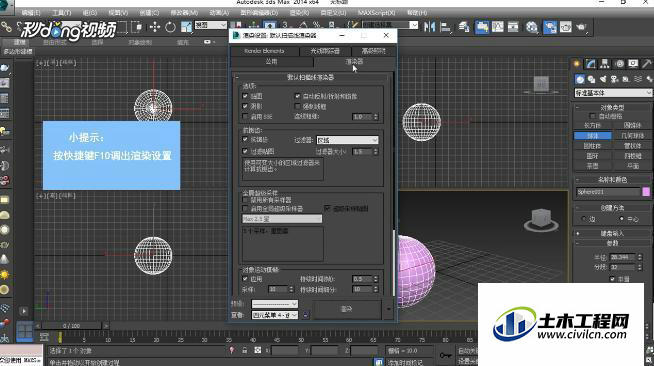Viewport: 654px width, 366px height.
Task: Click the pink object color swatch
Action: (646, 192)
